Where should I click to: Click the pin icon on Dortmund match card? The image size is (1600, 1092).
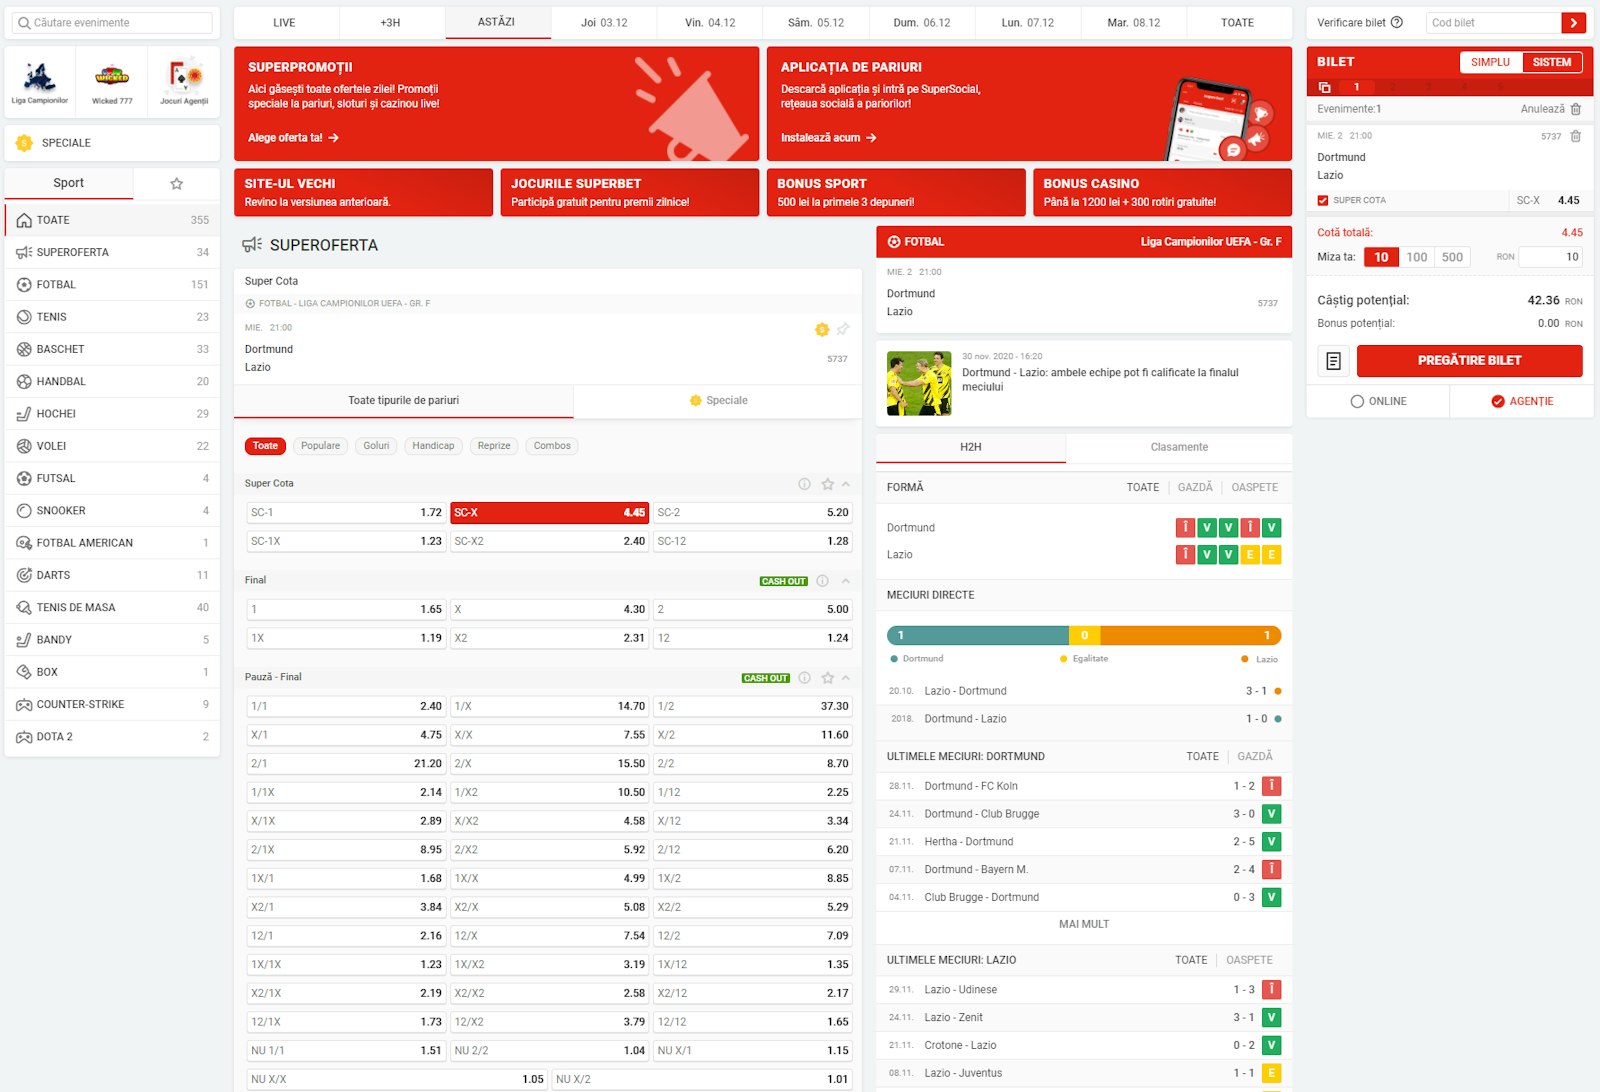[x=843, y=329]
